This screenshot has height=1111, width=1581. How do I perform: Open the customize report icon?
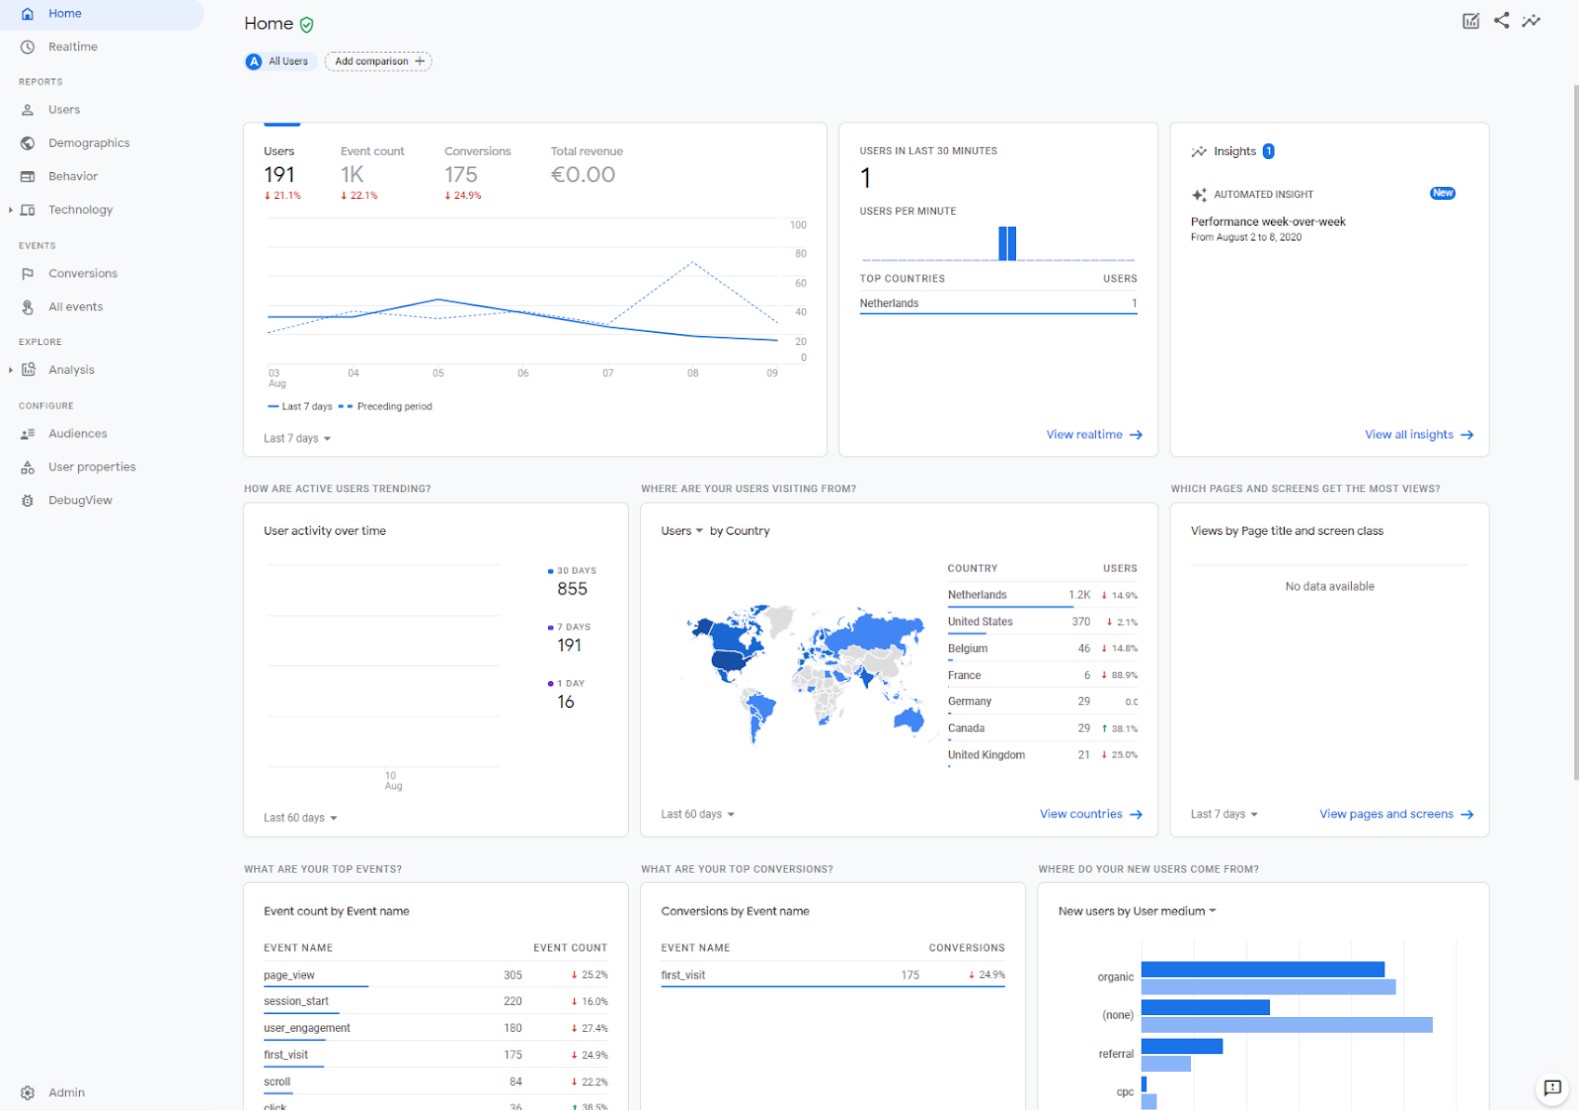pyautogui.click(x=1470, y=21)
